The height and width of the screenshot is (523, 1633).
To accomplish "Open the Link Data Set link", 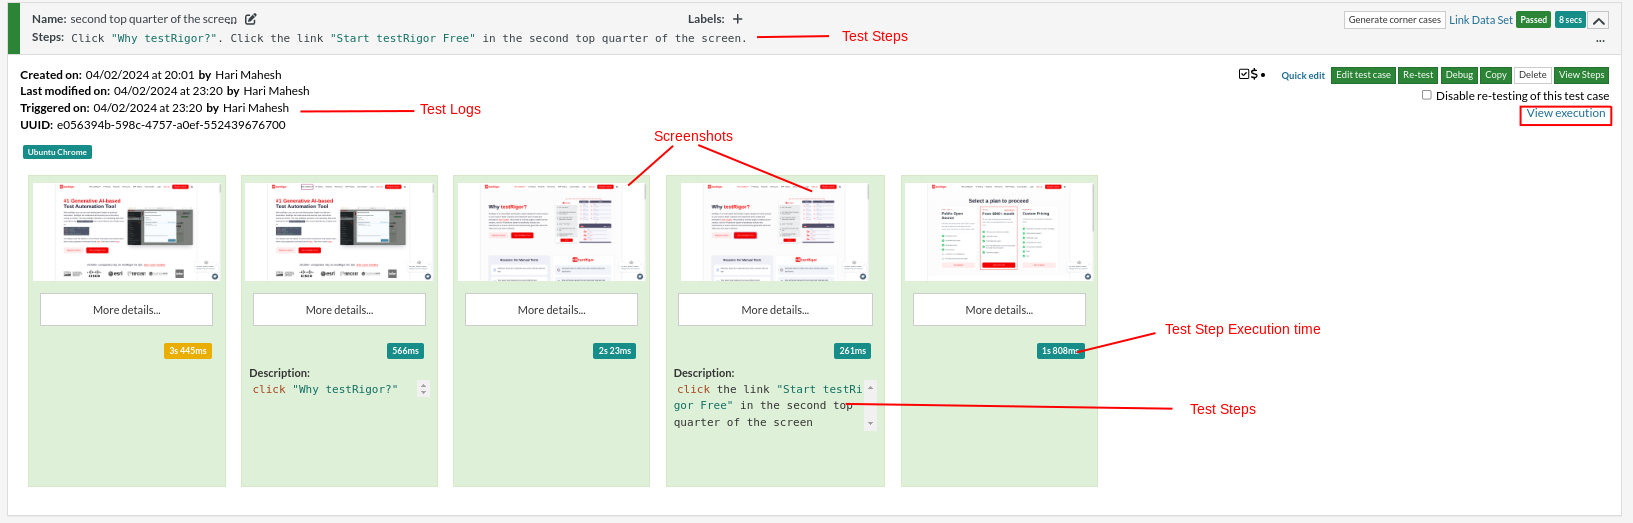I will click(x=1480, y=20).
